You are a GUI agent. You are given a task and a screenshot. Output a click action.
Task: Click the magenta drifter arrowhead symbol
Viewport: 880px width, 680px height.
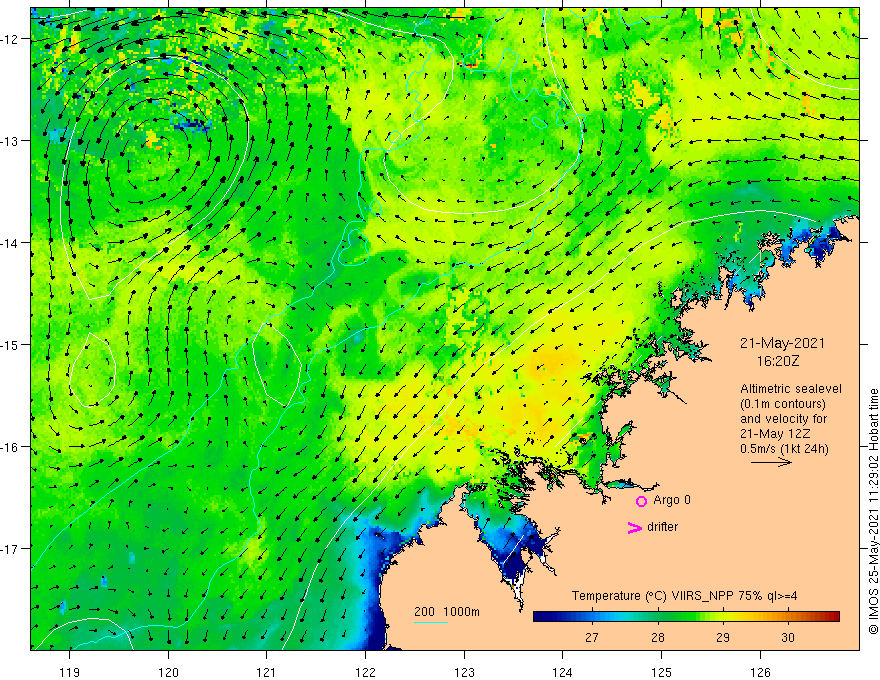click(x=635, y=527)
